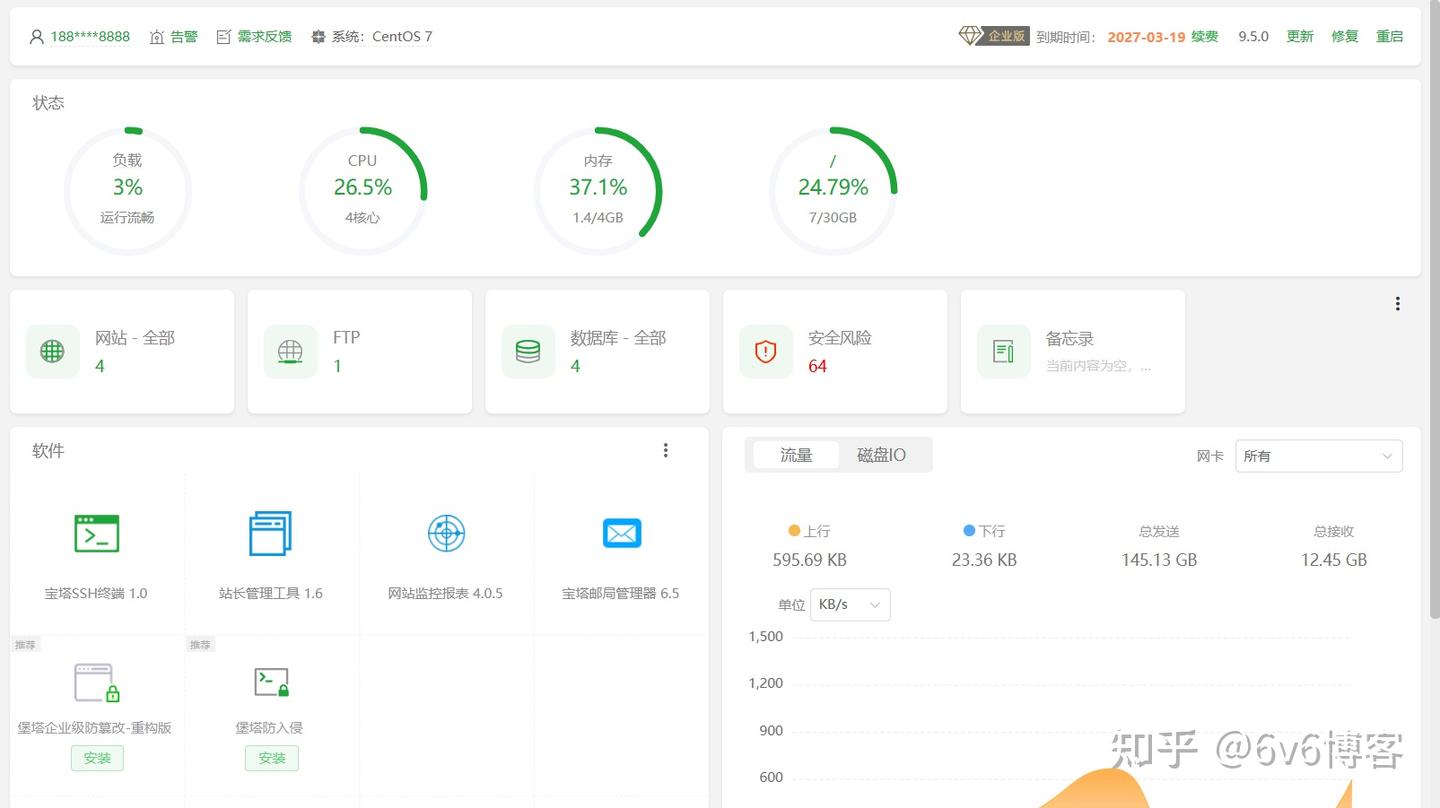
Task: Switch to the 流量 tab
Action: tap(796, 455)
